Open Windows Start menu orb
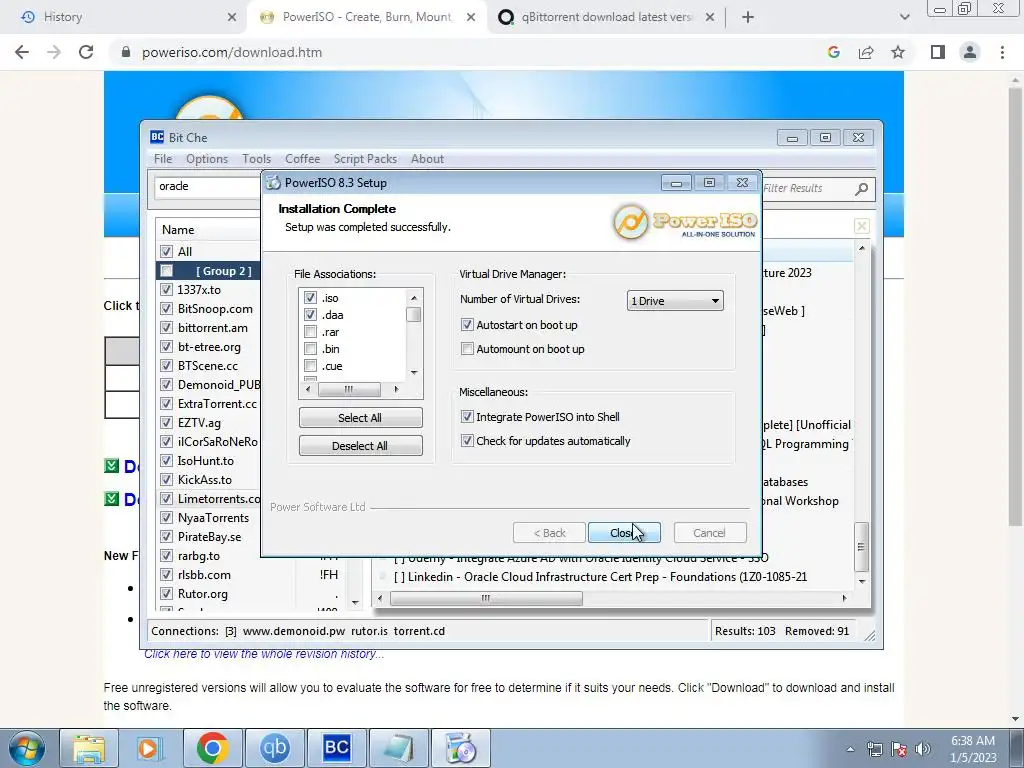1024x768 pixels. (26, 748)
